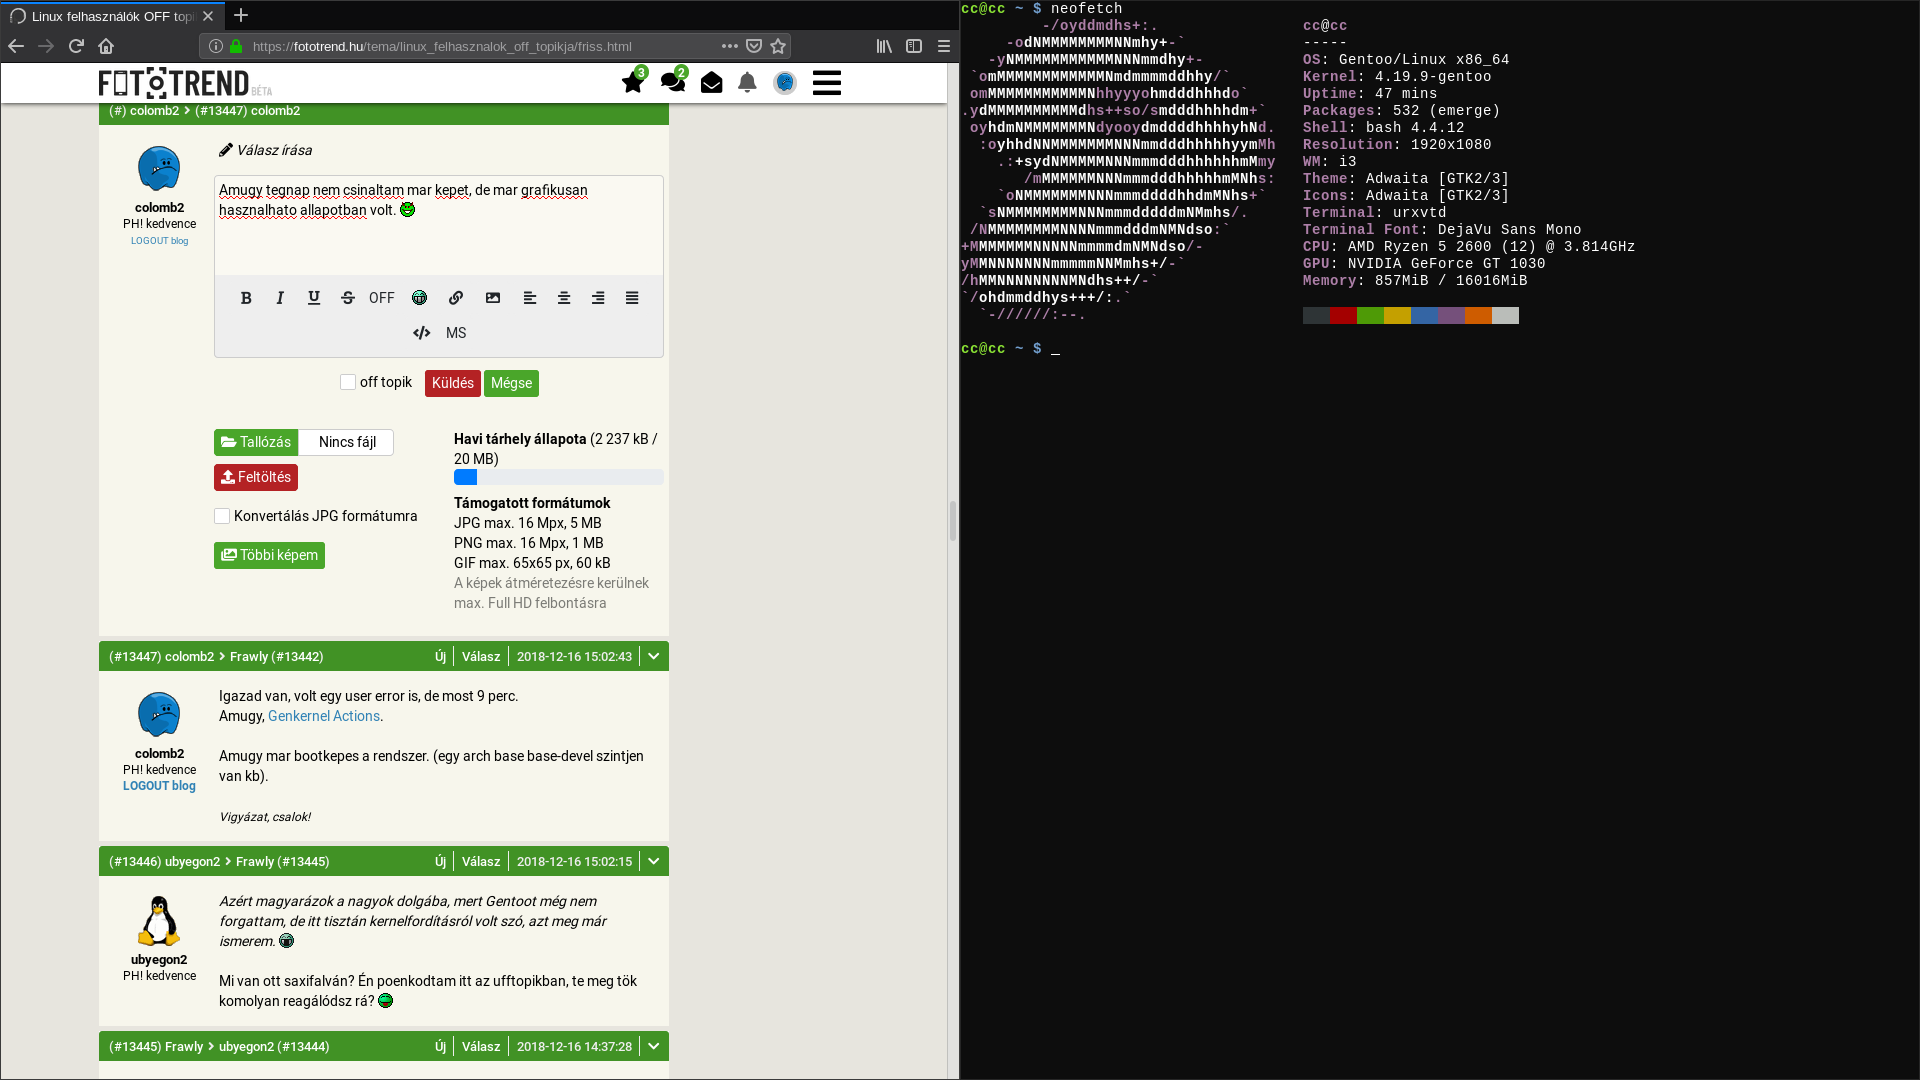The width and height of the screenshot is (1920, 1080).
Task: Click Save to Pocket icon
Action: coord(754,46)
